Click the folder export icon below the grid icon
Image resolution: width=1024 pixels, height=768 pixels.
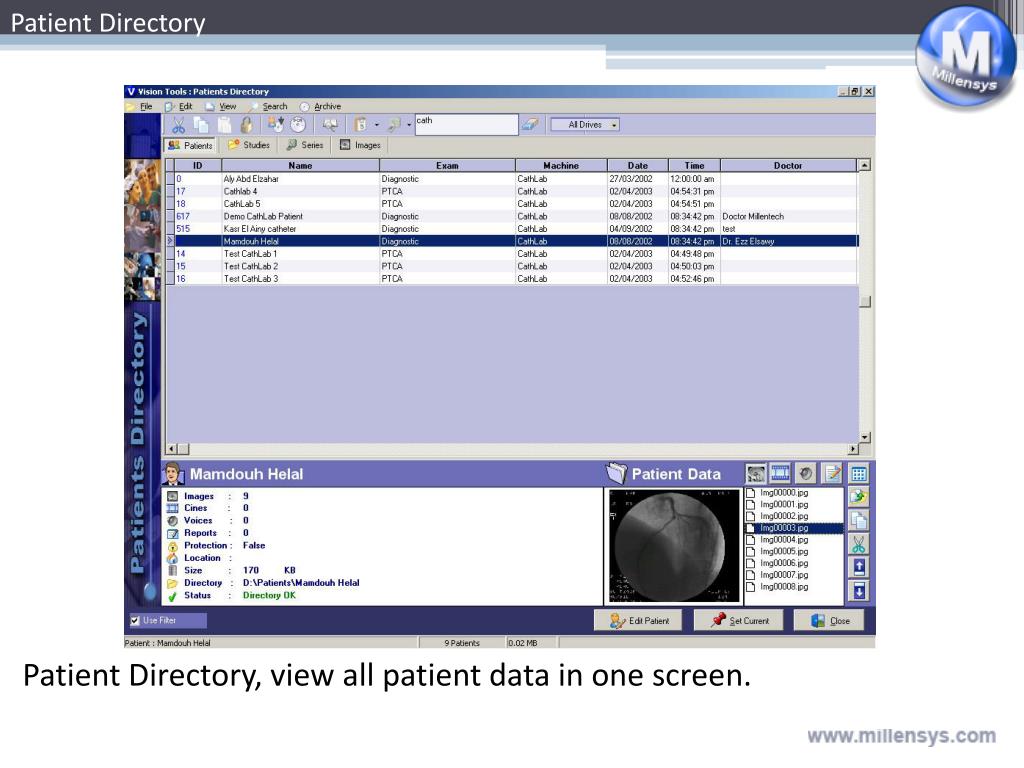[x=859, y=497]
